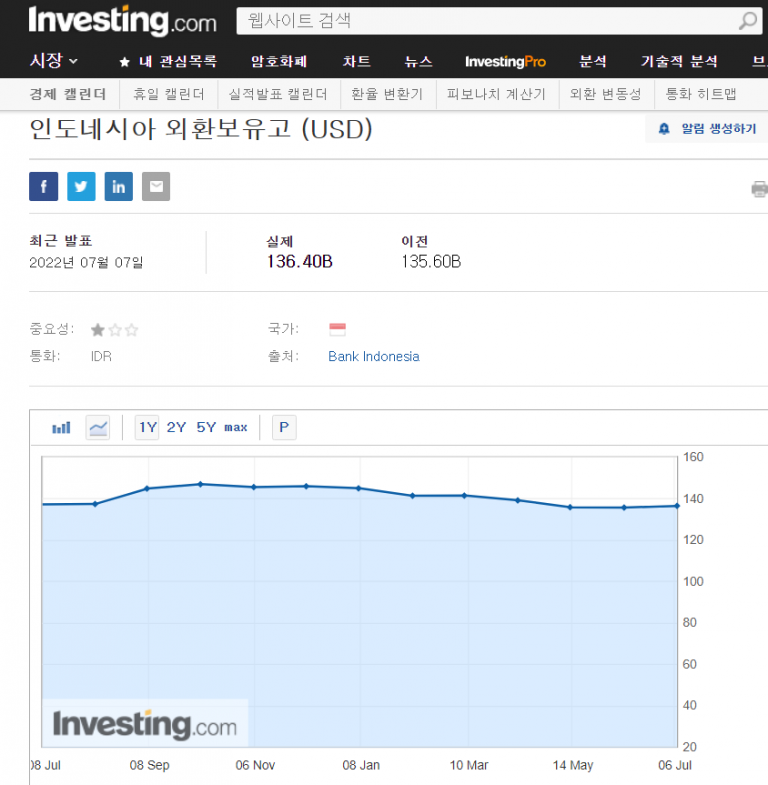Open the 암호화폐 menu
Image resolution: width=768 pixels, height=785 pixels.
pyautogui.click(x=279, y=61)
